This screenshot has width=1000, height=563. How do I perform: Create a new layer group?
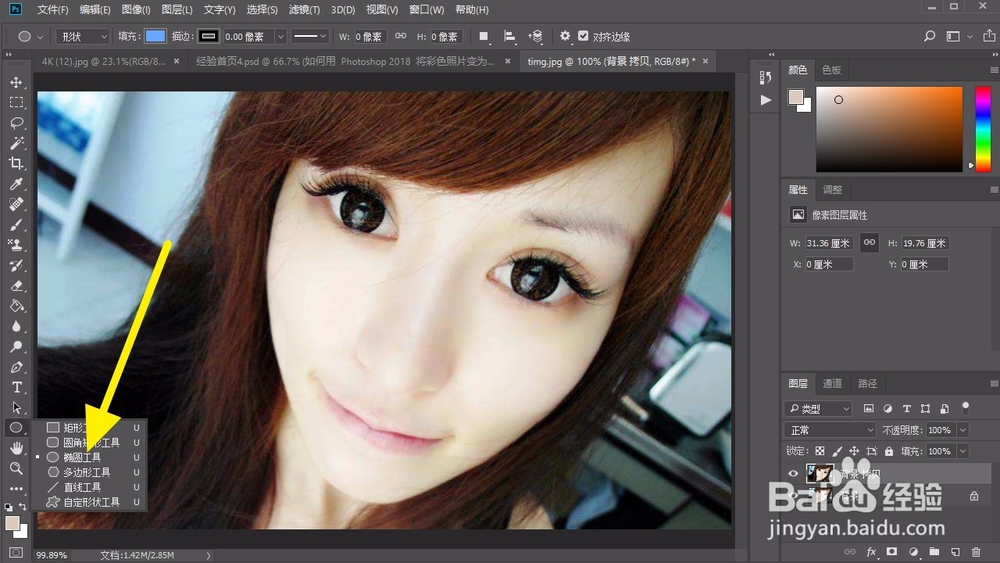pos(934,552)
